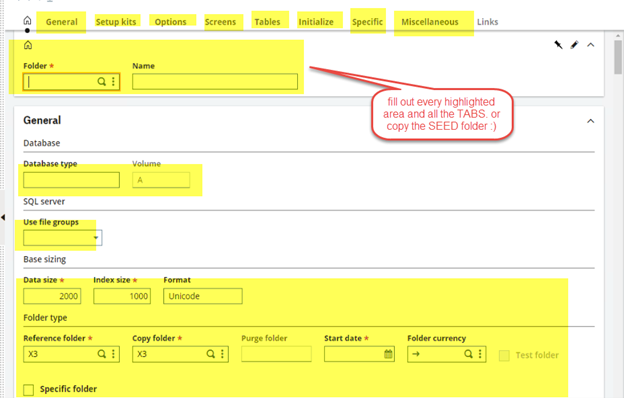Switch to the Setup kits tab

click(116, 22)
